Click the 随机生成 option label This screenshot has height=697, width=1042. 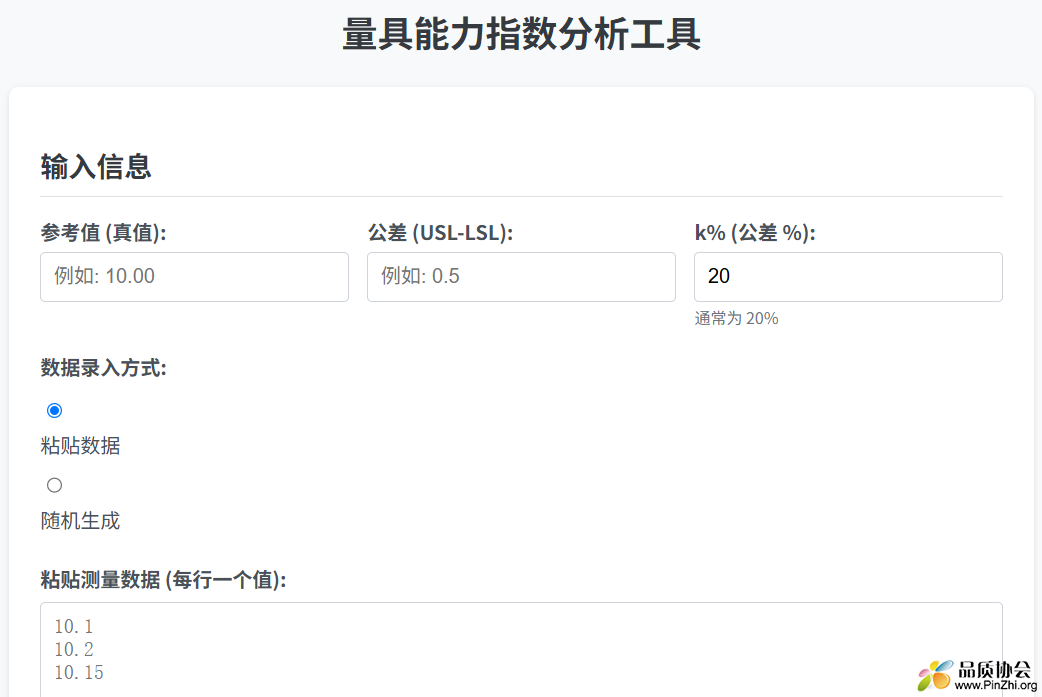pyautogui.click(x=80, y=520)
